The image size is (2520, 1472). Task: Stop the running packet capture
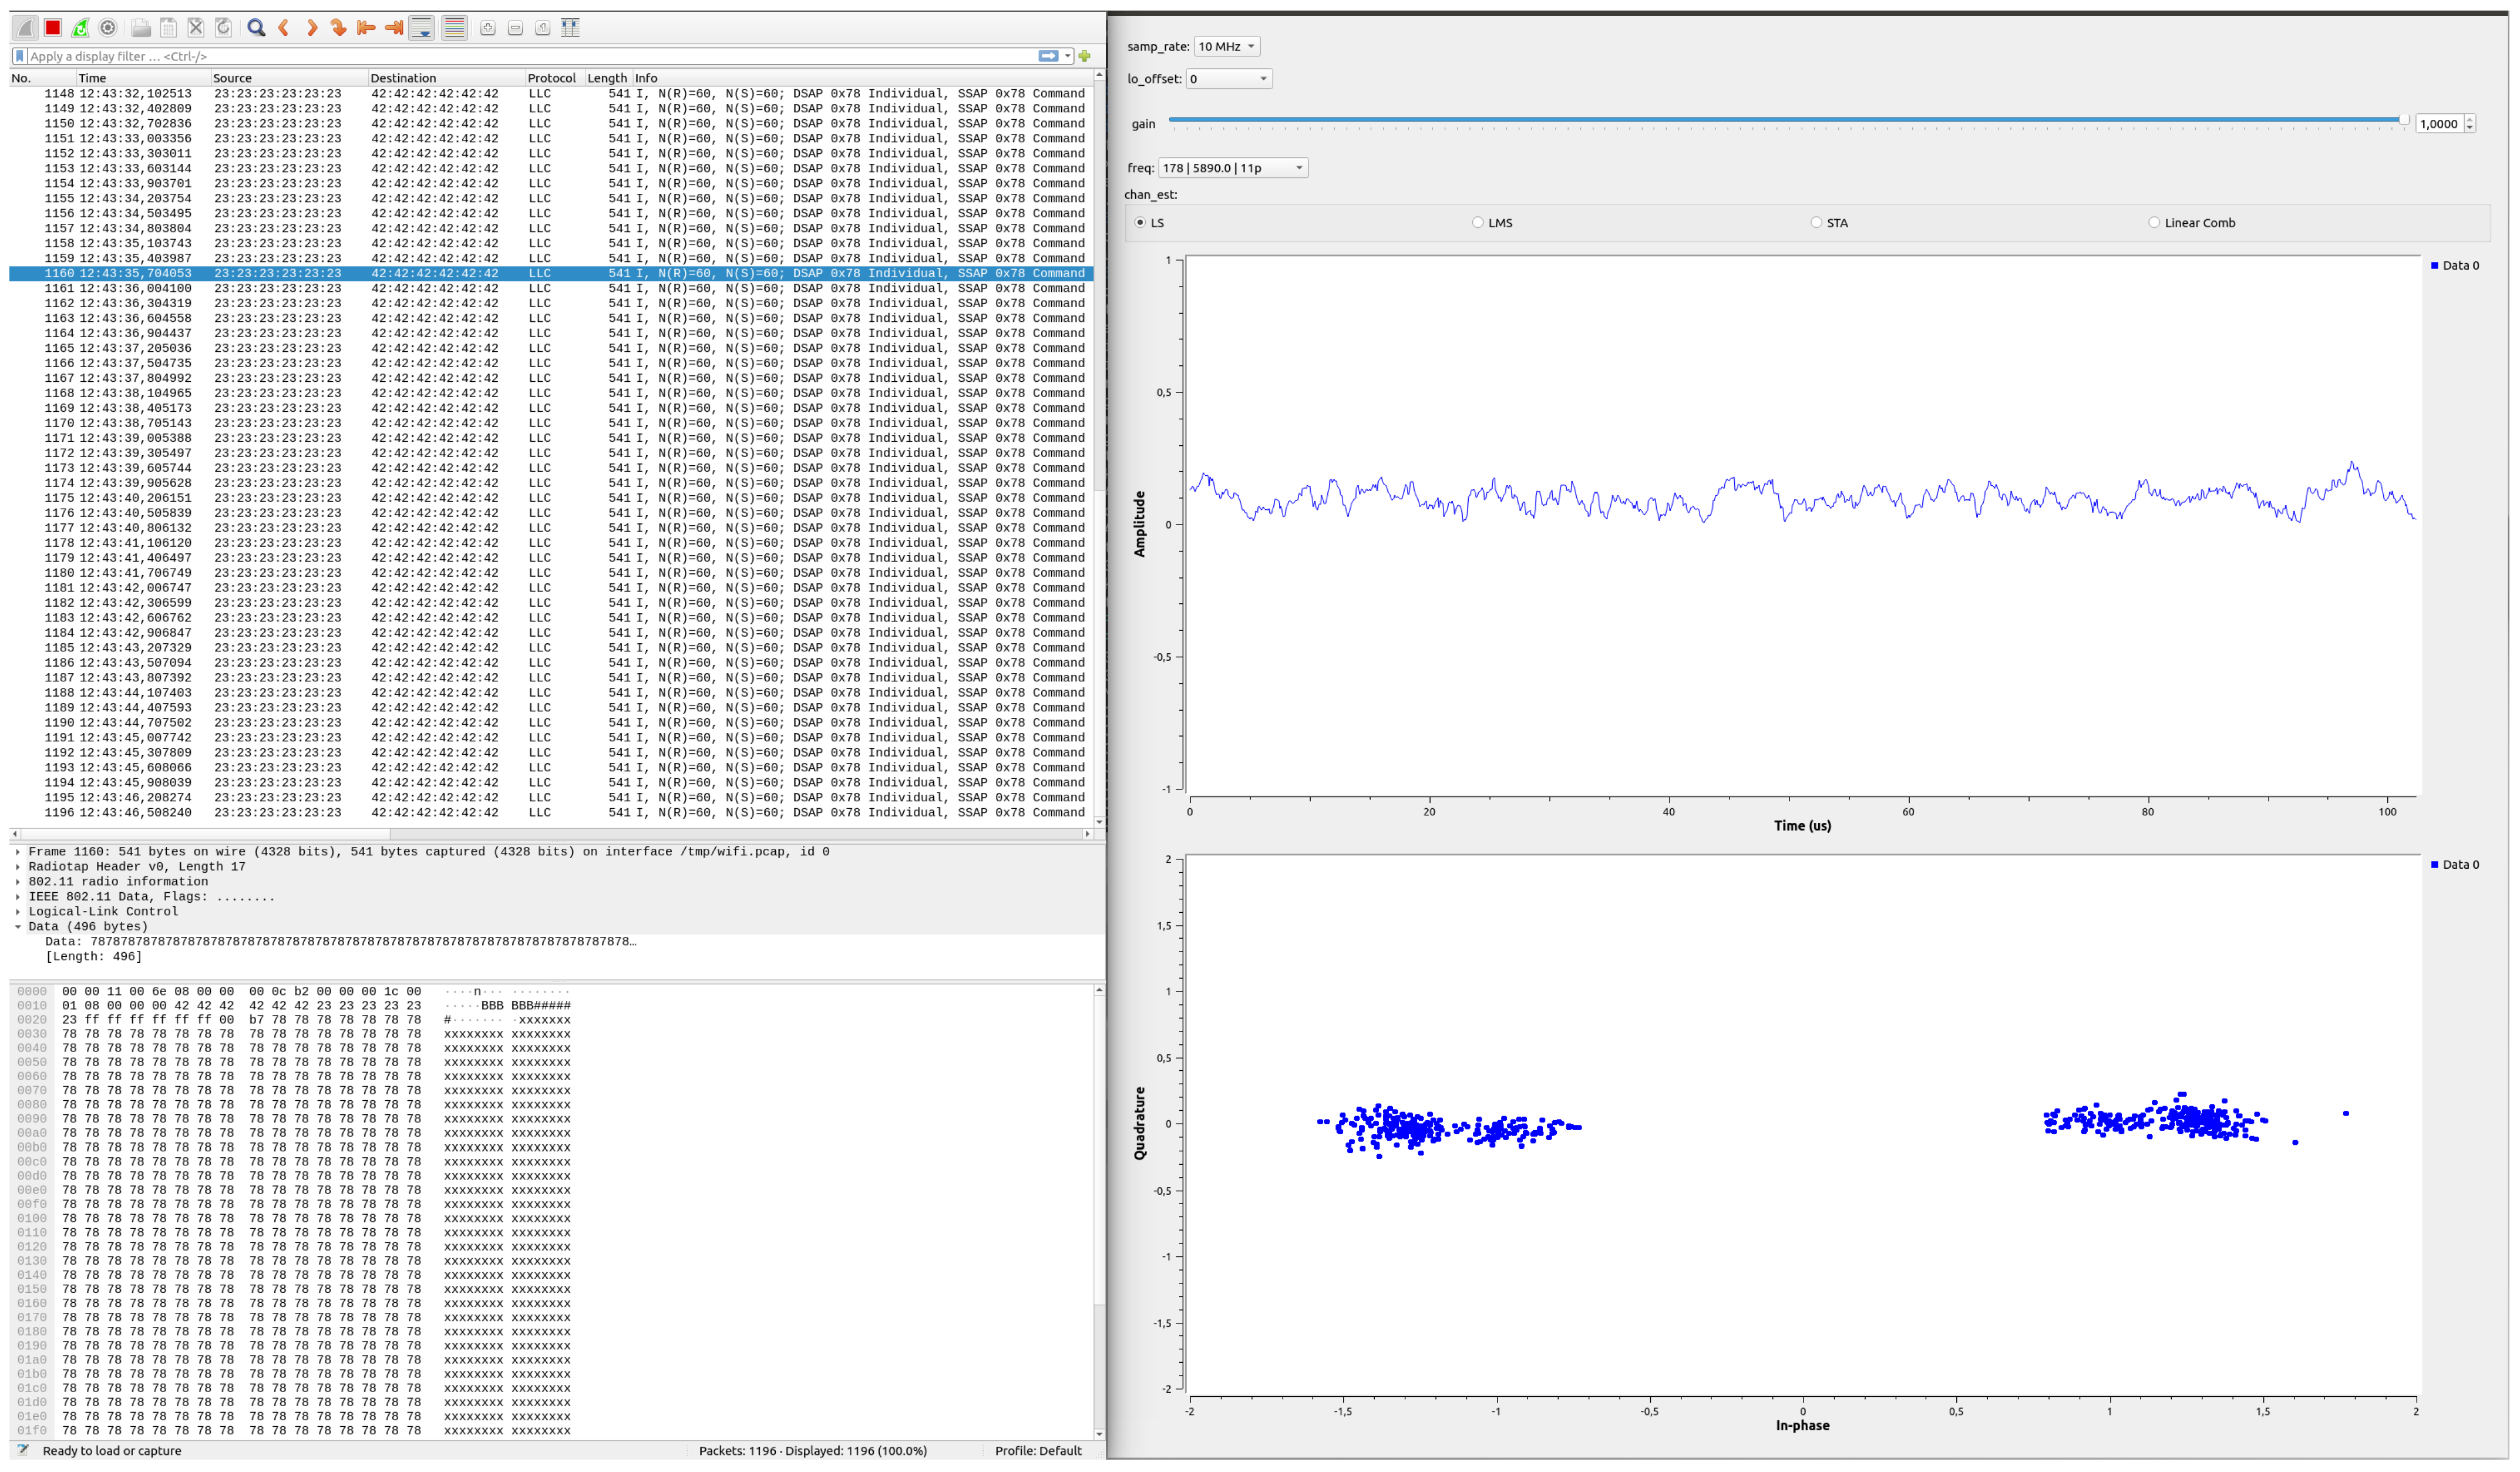coord(53,28)
